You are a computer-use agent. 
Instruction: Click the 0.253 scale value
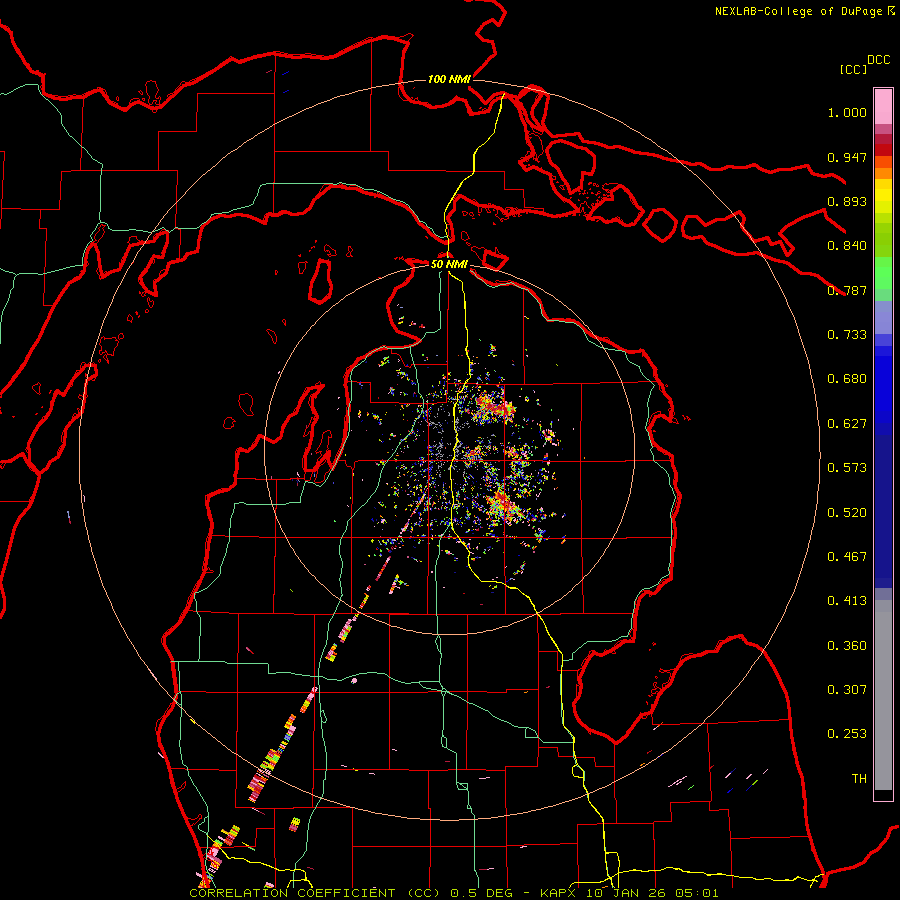tap(847, 734)
